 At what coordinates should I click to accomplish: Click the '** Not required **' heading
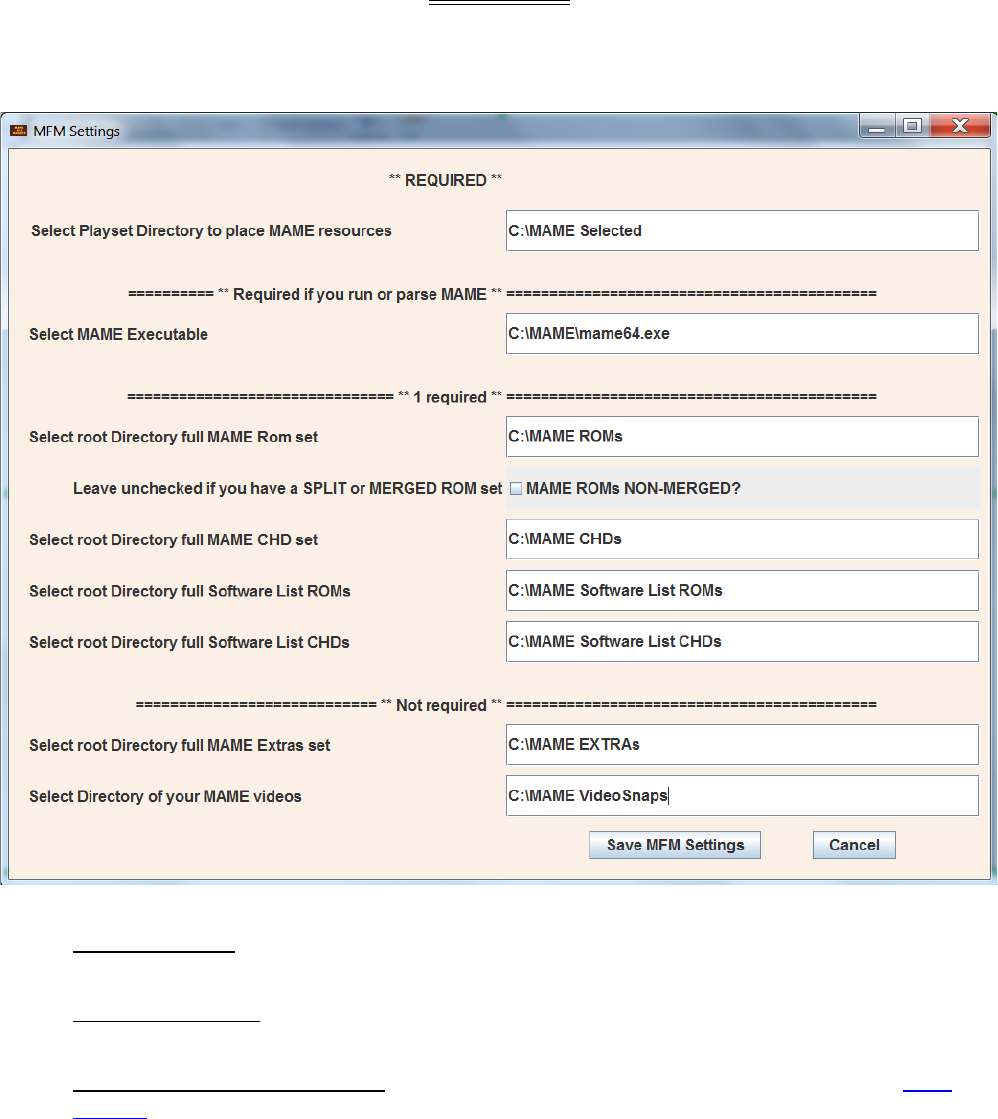[x=442, y=705]
